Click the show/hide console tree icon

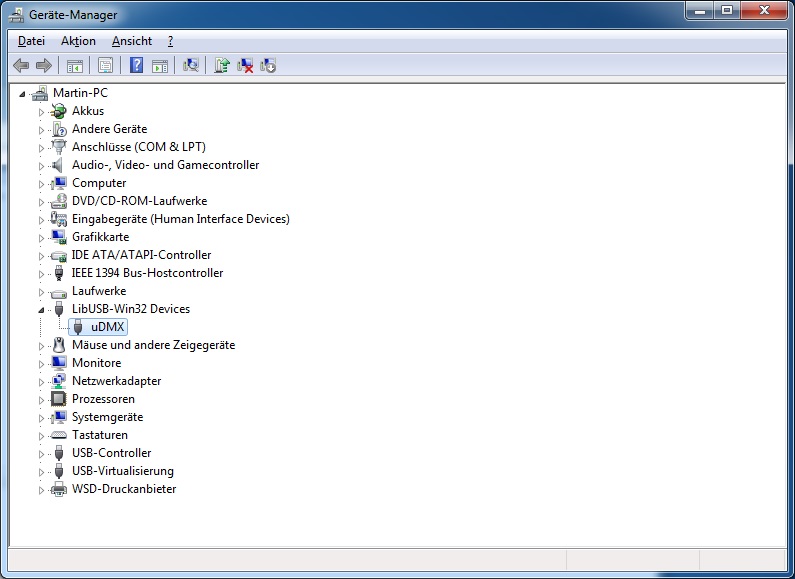coord(75,65)
